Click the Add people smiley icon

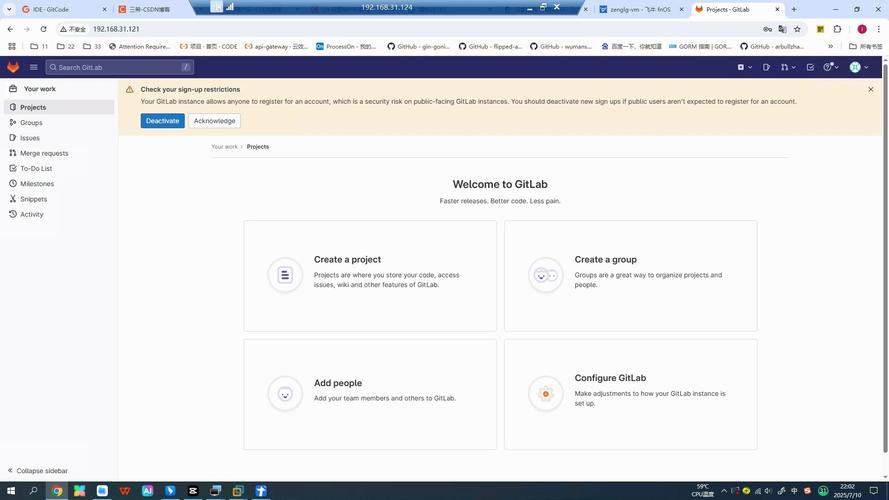click(x=285, y=393)
